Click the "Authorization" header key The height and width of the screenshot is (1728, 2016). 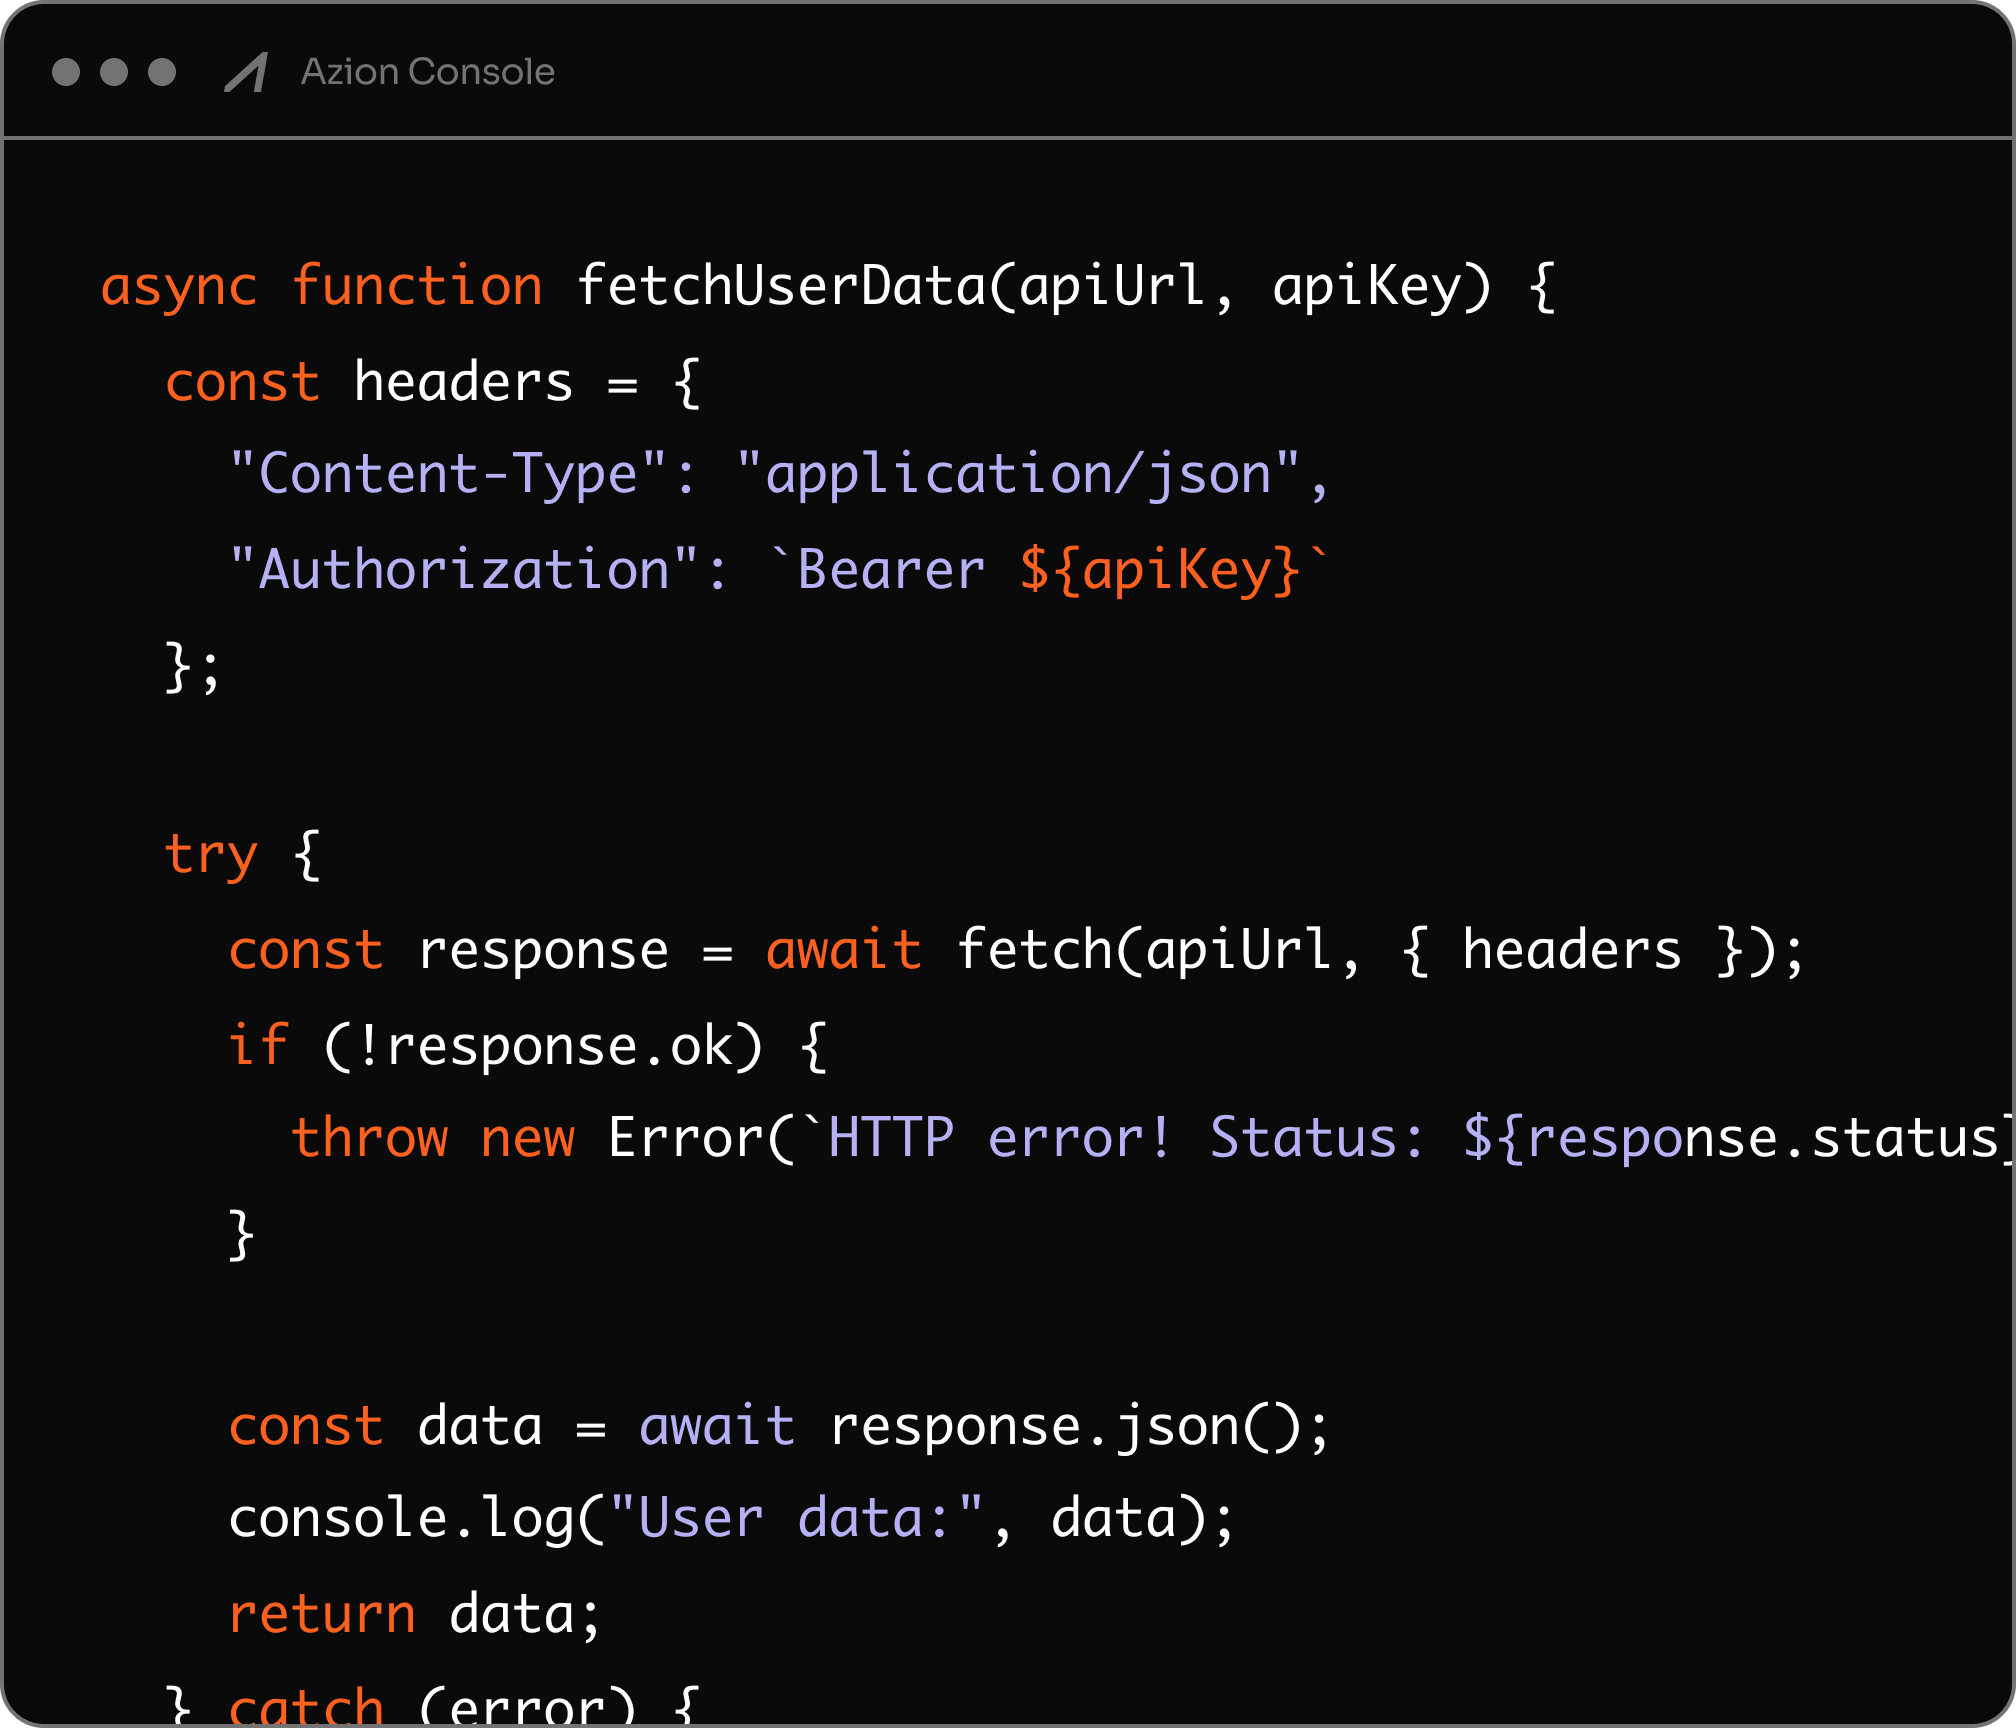pos(463,570)
